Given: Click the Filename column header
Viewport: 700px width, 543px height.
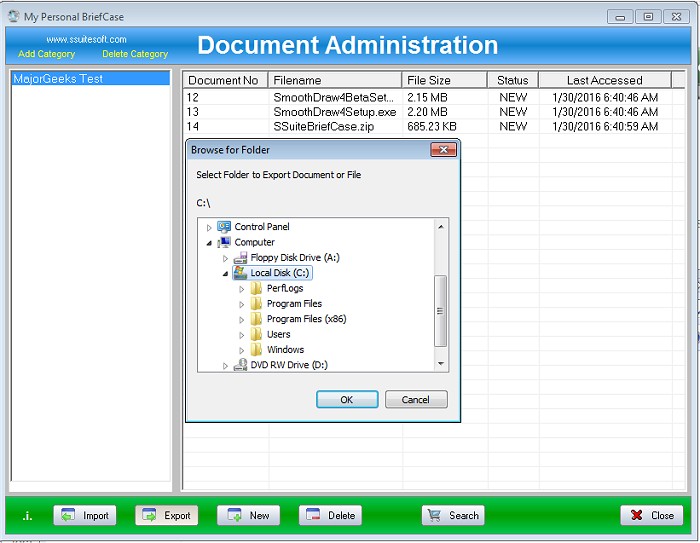Looking at the screenshot, I should 334,80.
